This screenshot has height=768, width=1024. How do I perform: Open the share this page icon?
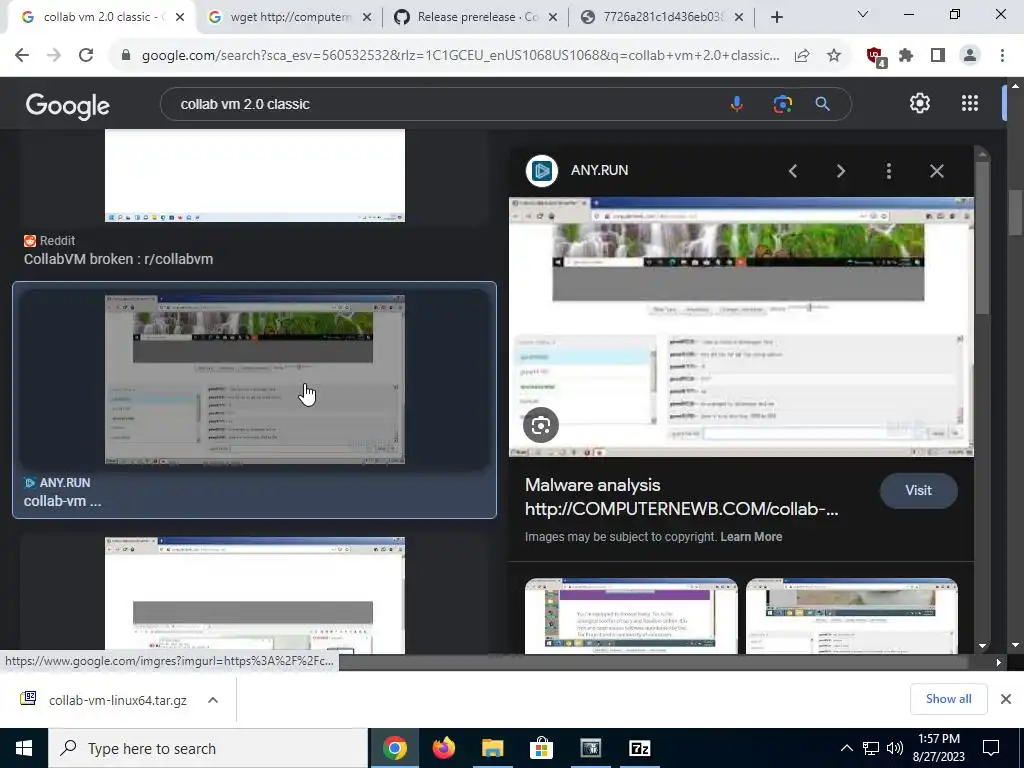pyautogui.click(x=802, y=56)
